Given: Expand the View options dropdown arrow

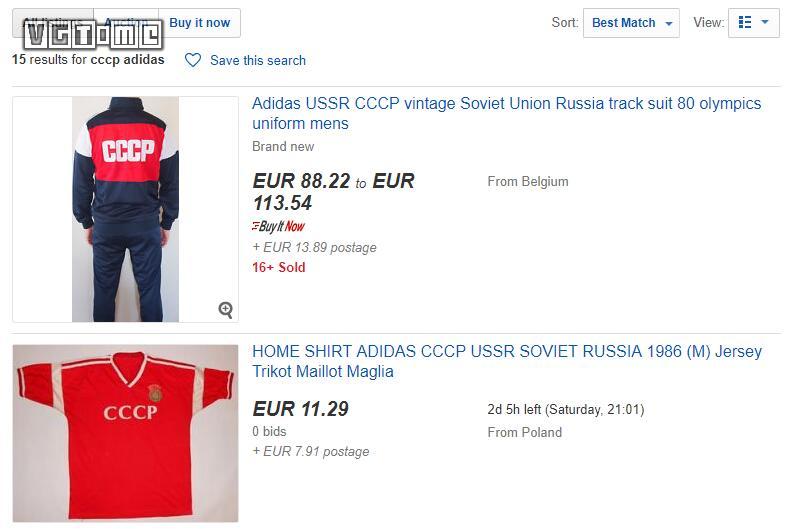Looking at the screenshot, I should [x=766, y=22].
